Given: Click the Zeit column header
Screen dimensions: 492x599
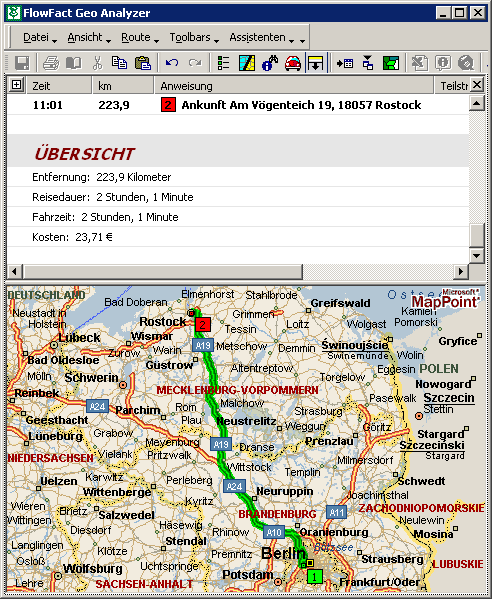Looking at the screenshot, I should pos(59,86).
